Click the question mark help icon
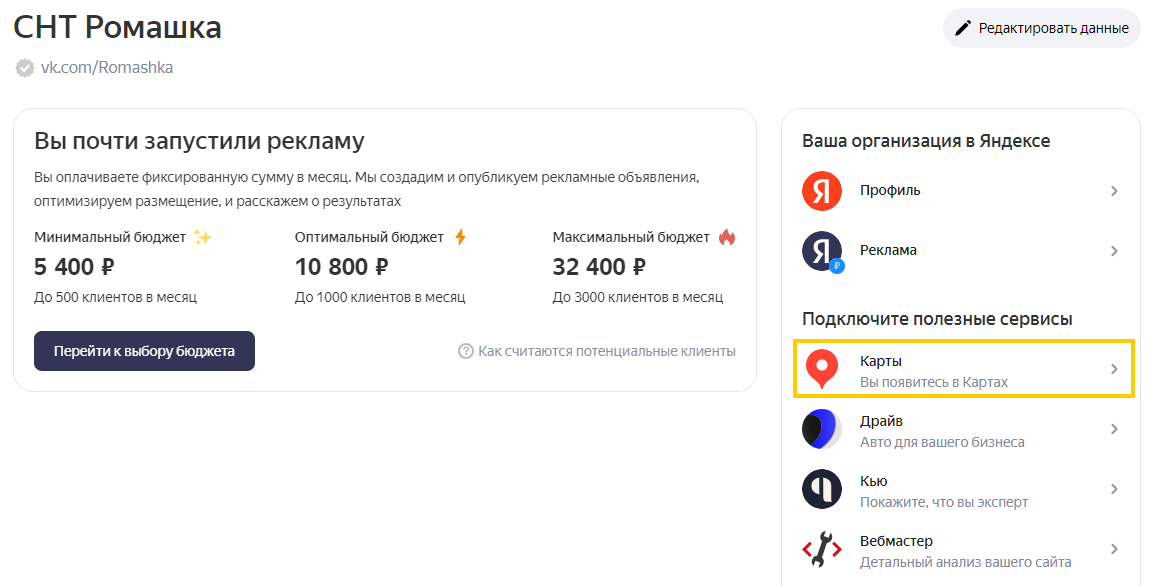The height and width of the screenshot is (586, 1154). [465, 351]
